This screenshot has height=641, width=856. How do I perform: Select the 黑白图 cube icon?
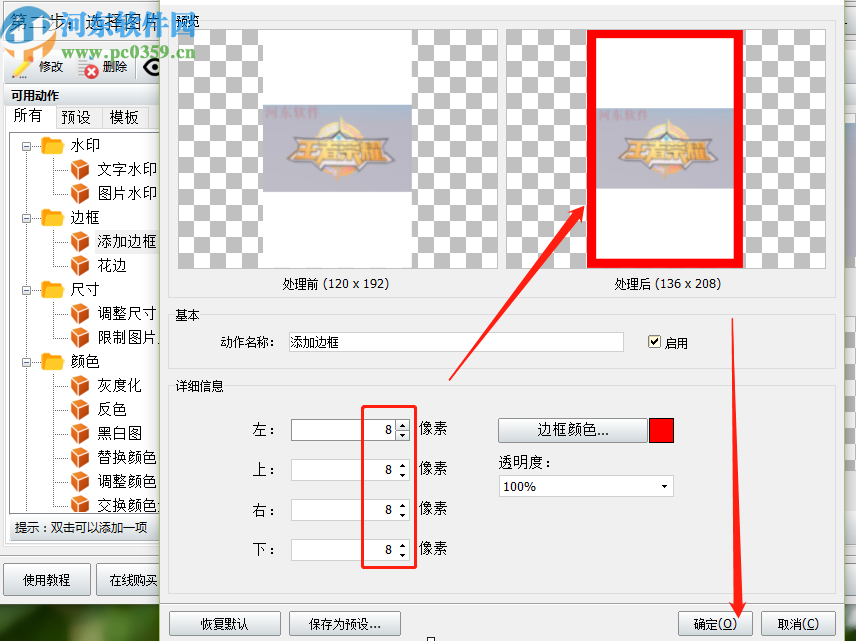pos(80,434)
